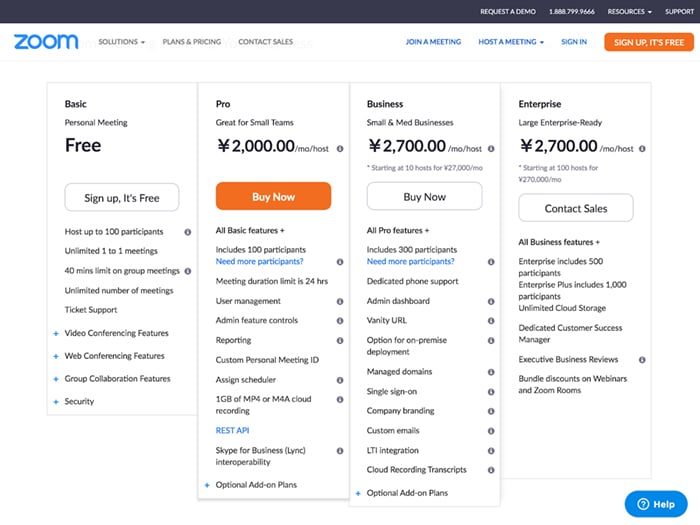The width and height of the screenshot is (700, 525).
Task: Open the Host a Meeting dropdown
Action: point(511,42)
